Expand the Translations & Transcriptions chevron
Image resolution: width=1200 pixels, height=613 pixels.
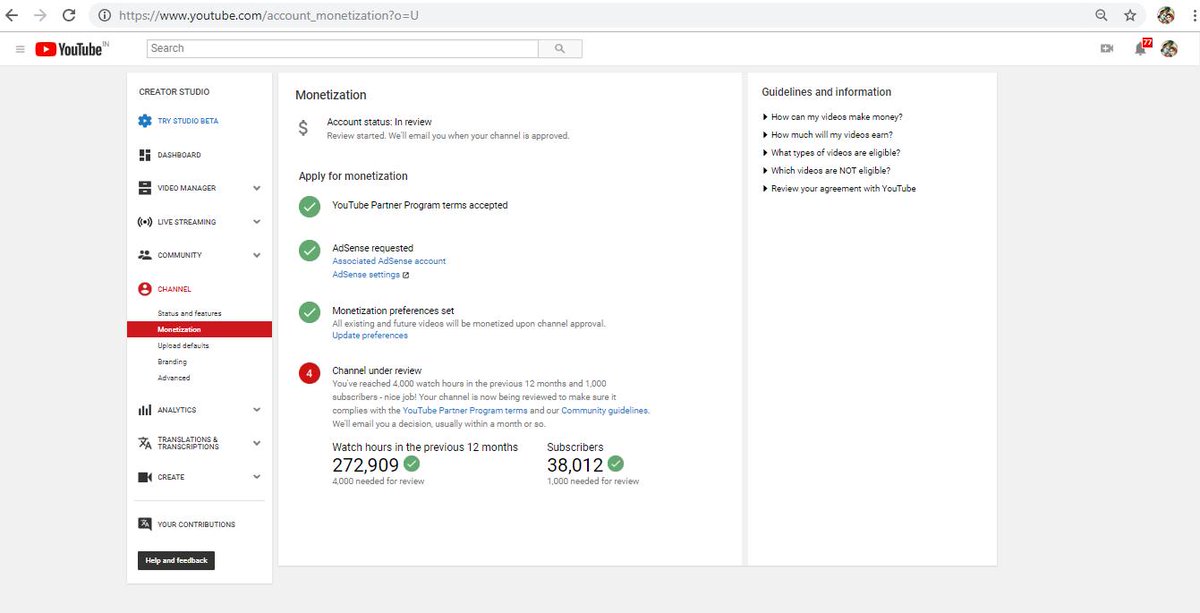click(257, 443)
